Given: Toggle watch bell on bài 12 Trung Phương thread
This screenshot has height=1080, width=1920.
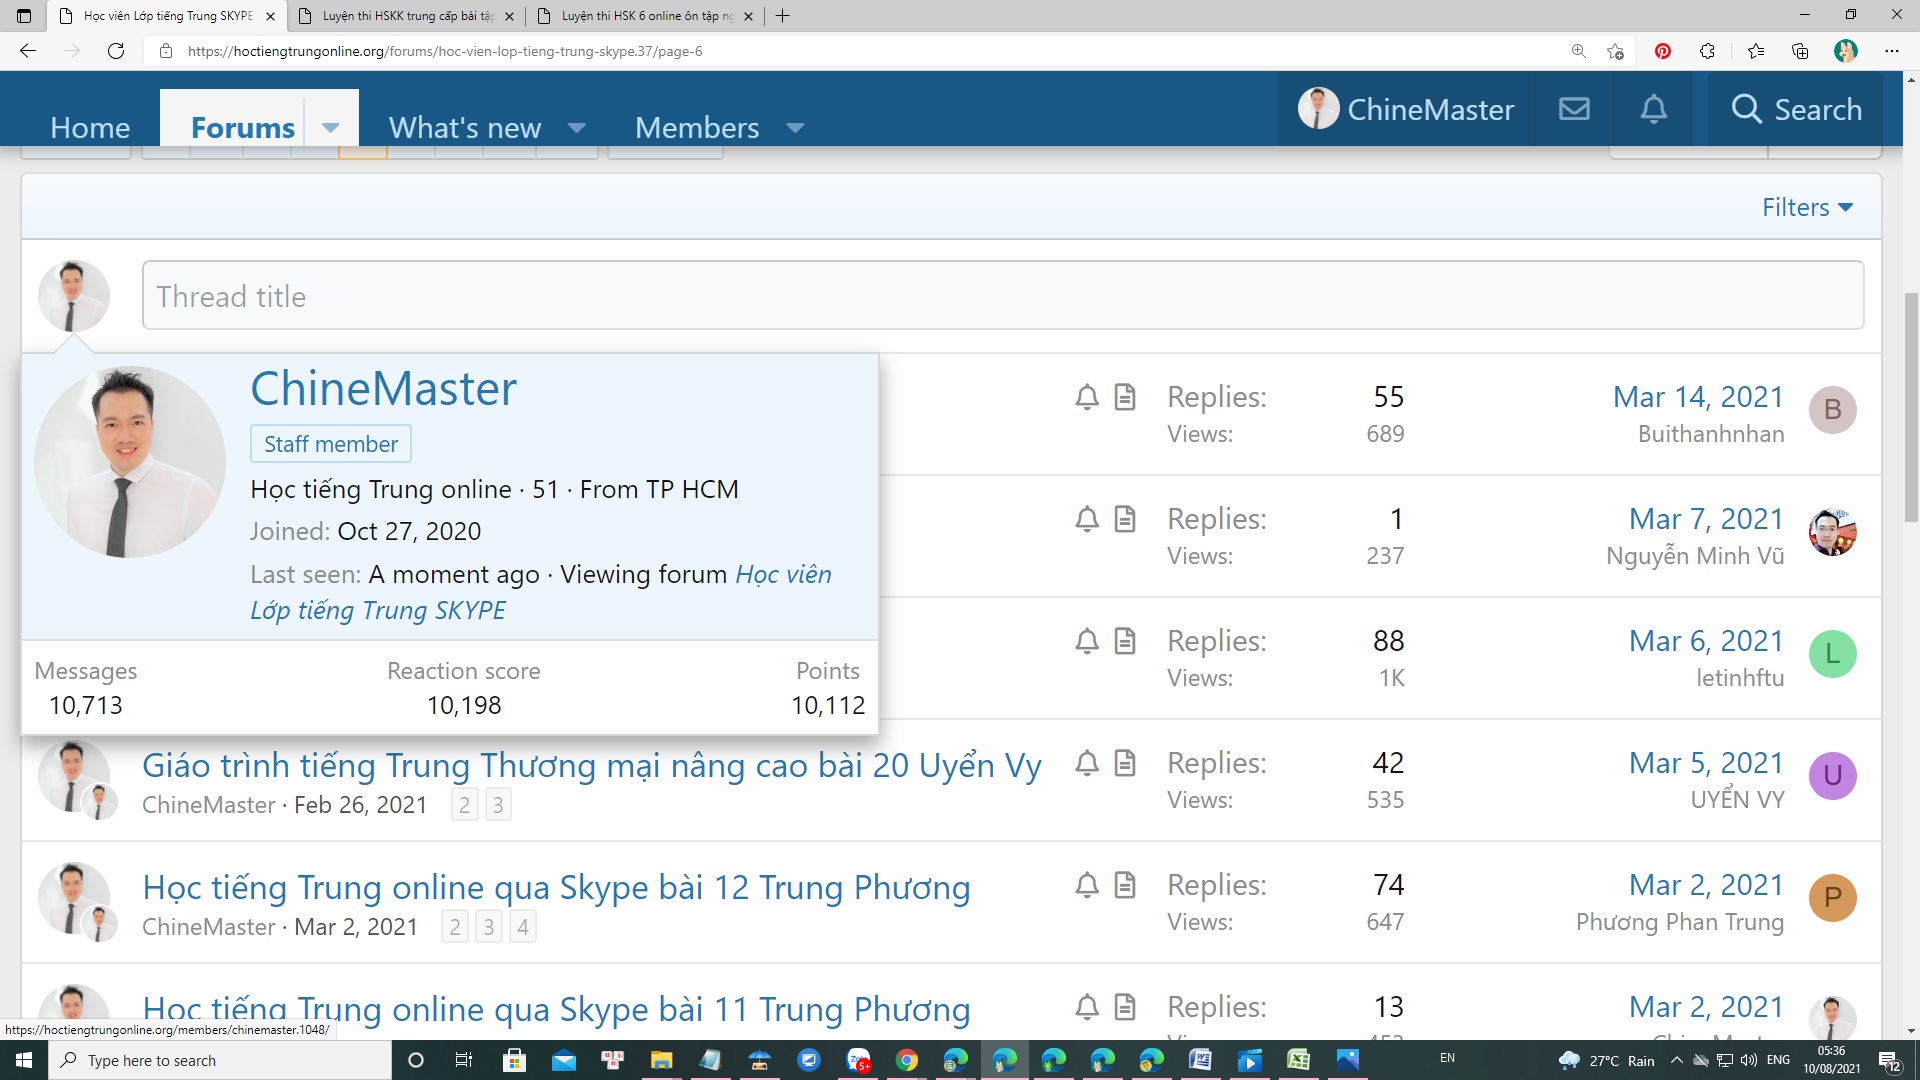Looking at the screenshot, I should (x=1087, y=885).
